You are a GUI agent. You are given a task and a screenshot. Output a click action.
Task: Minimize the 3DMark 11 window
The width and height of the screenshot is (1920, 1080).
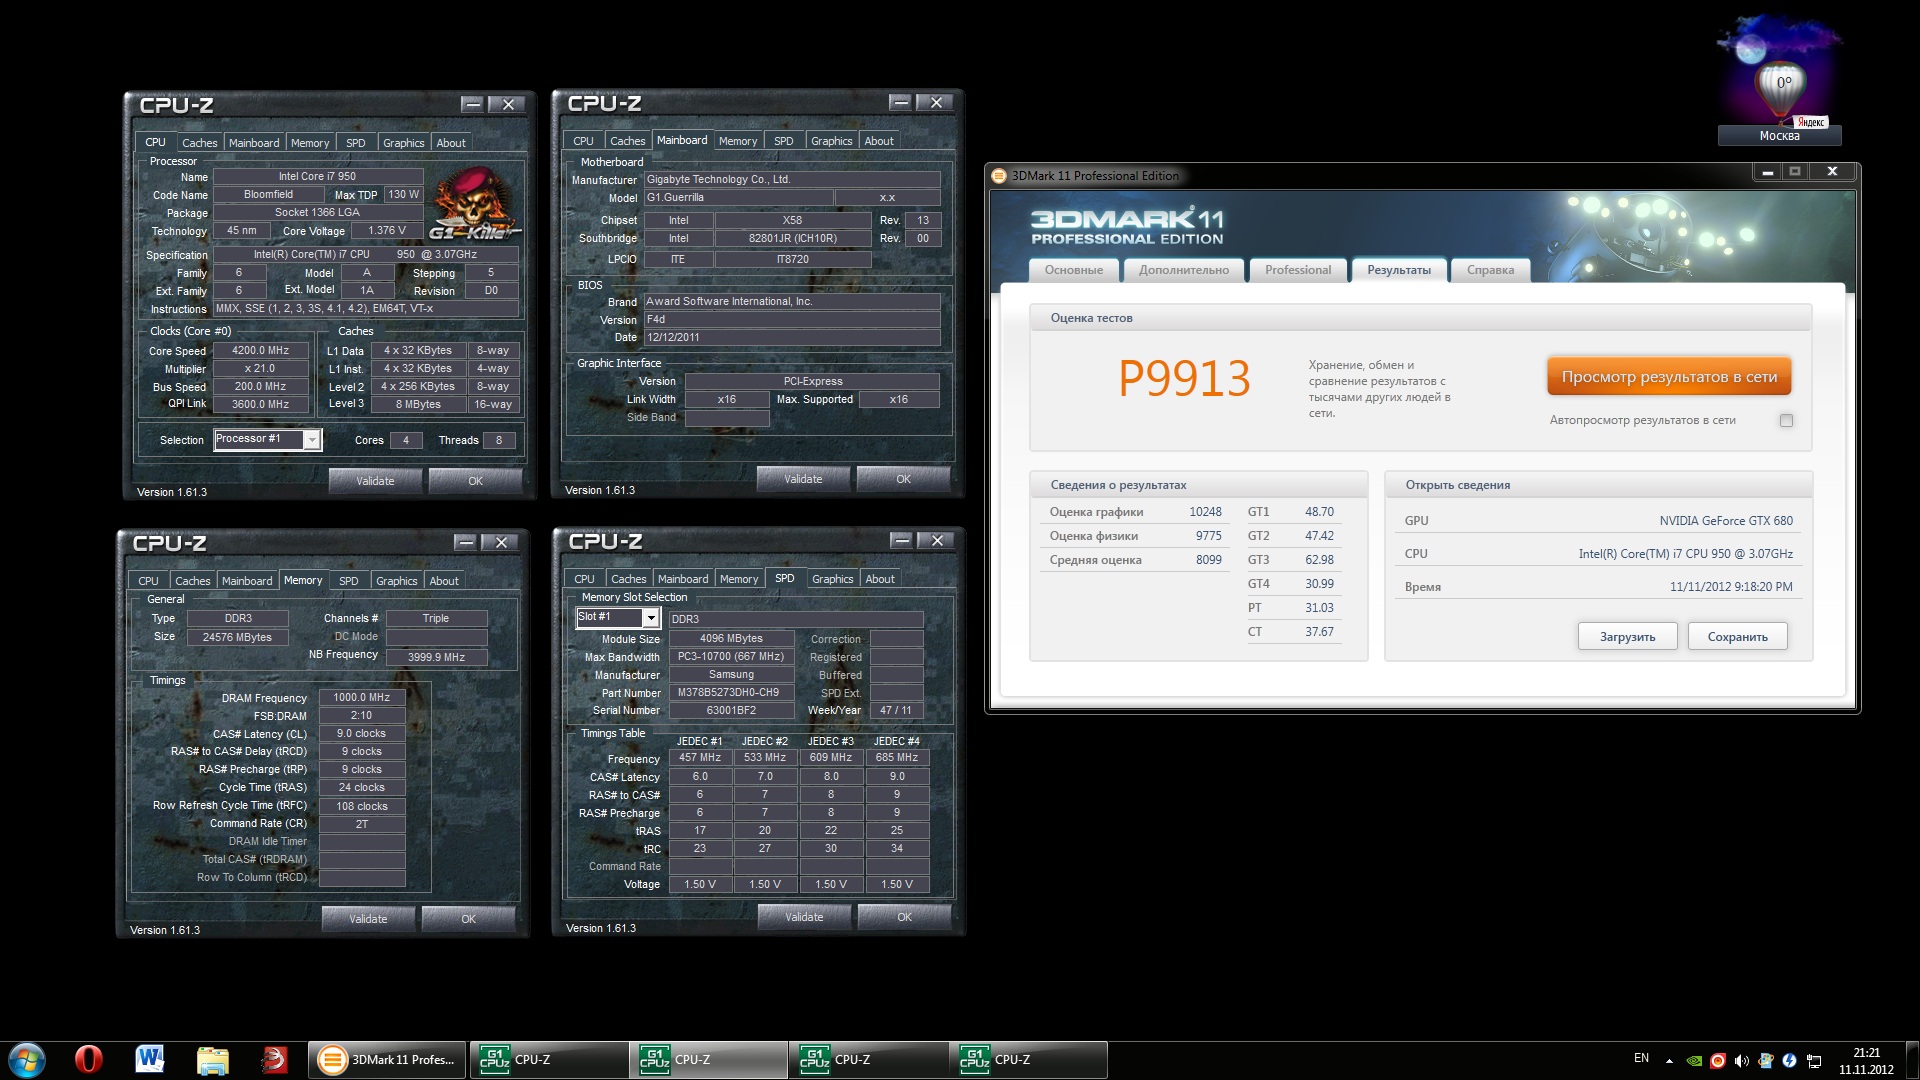pyautogui.click(x=1767, y=172)
